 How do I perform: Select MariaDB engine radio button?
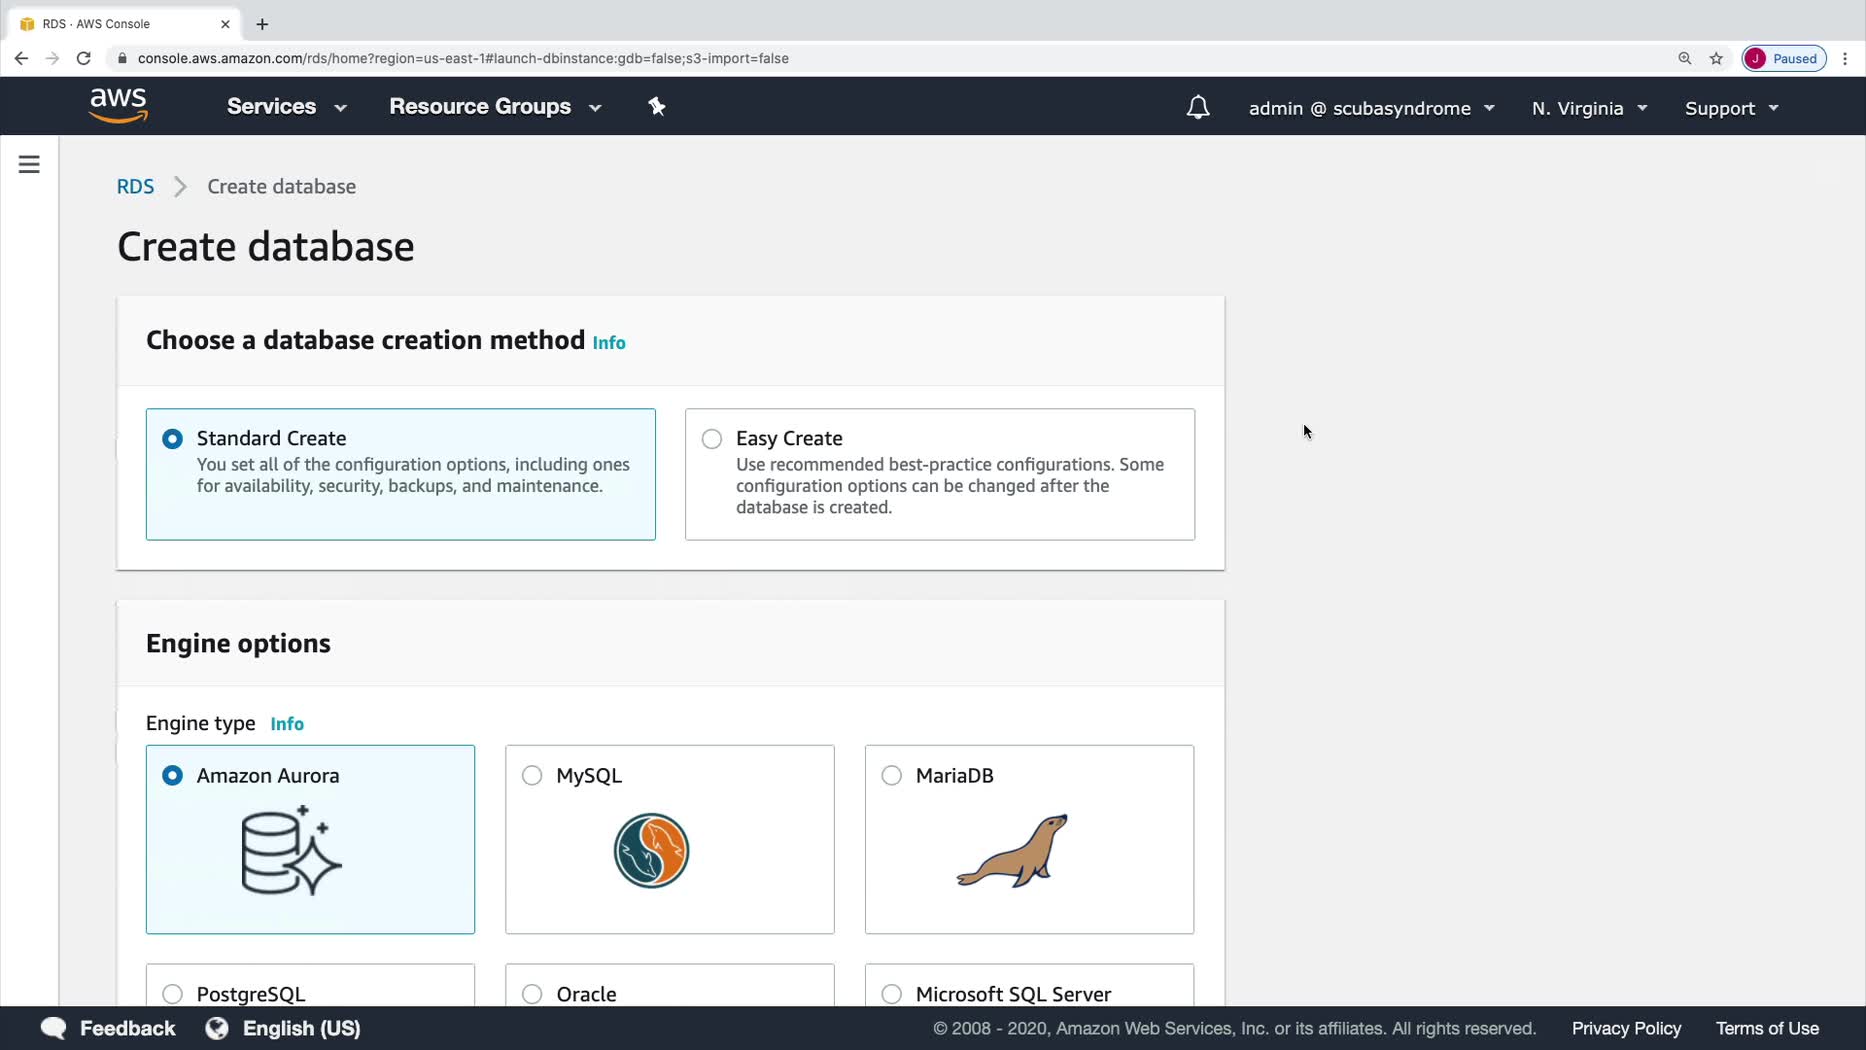(891, 776)
